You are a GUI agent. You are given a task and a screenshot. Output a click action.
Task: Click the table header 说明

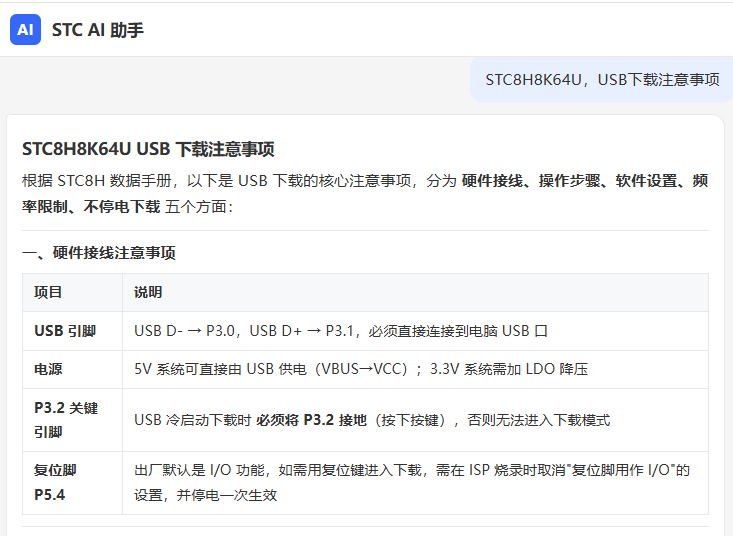tap(148, 292)
